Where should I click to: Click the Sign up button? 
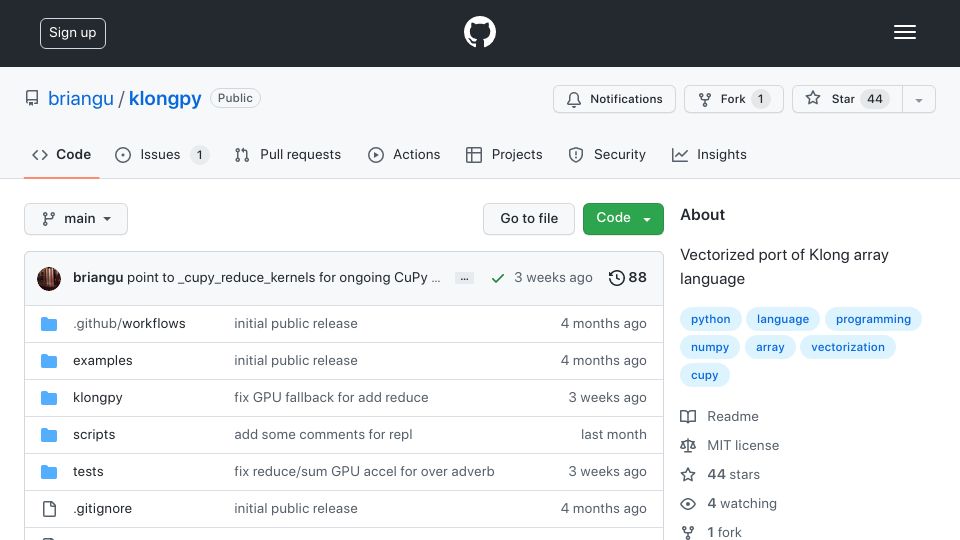pyautogui.click(x=73, y=33)
